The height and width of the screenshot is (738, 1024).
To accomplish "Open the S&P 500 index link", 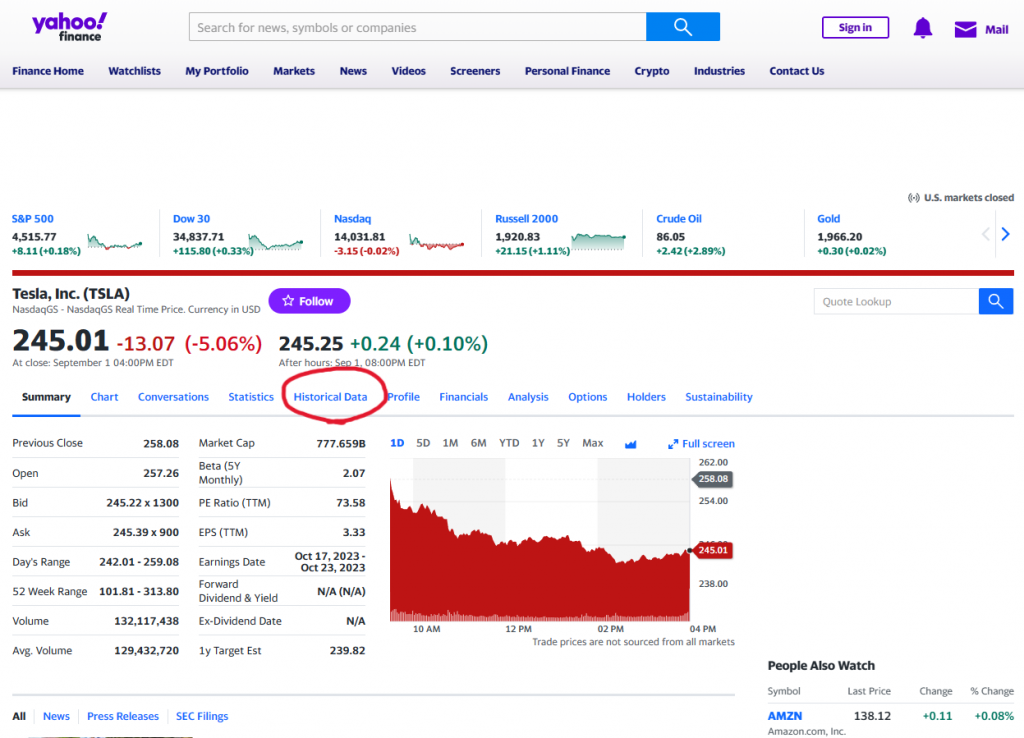I will tap(33, 219).
